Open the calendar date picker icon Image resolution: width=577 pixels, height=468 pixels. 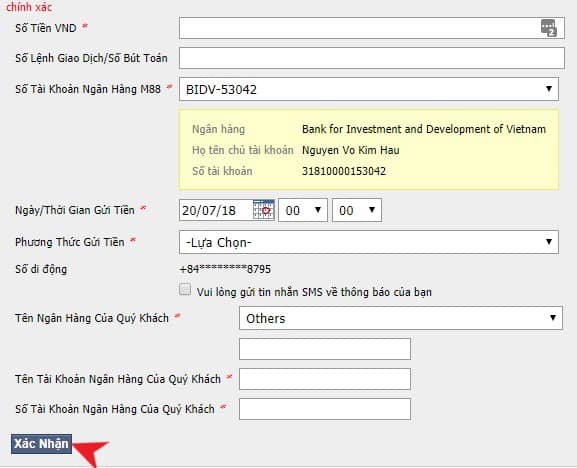263,210
